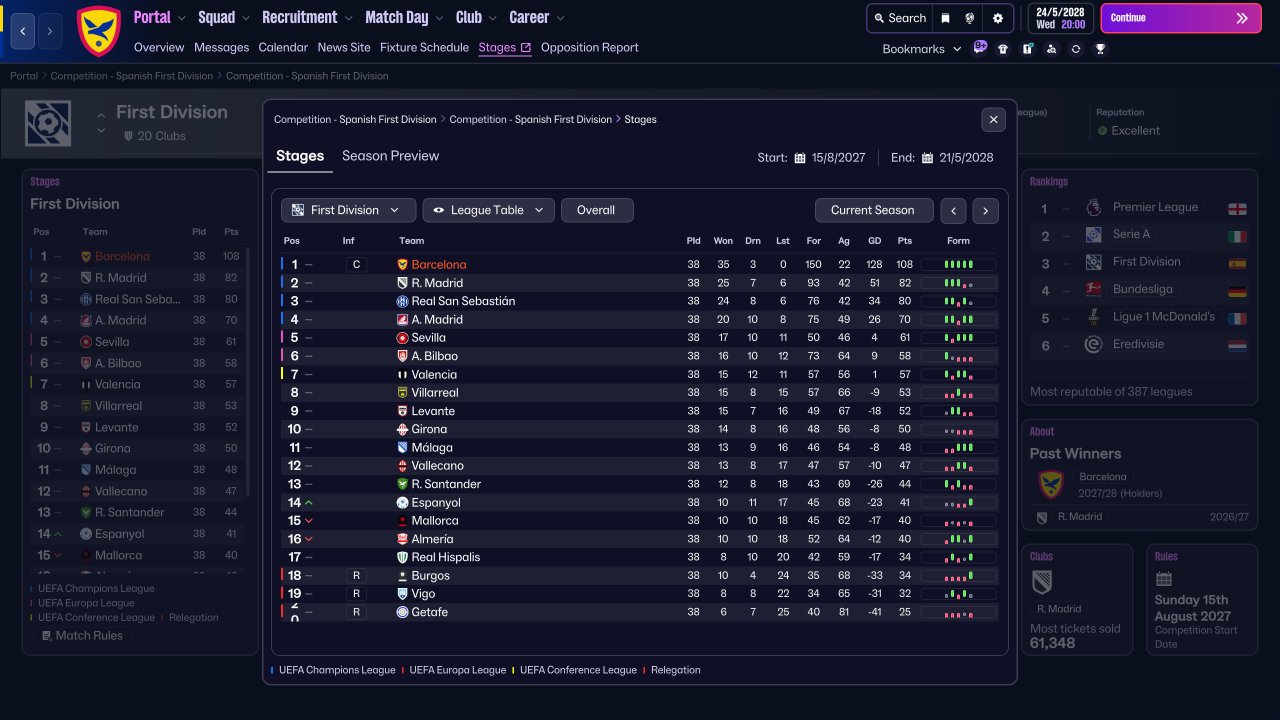The width and height of the screenshot is (1280, 720).
Task: Click the calendar icon in the Rules card
Action: pos(1163,579)
